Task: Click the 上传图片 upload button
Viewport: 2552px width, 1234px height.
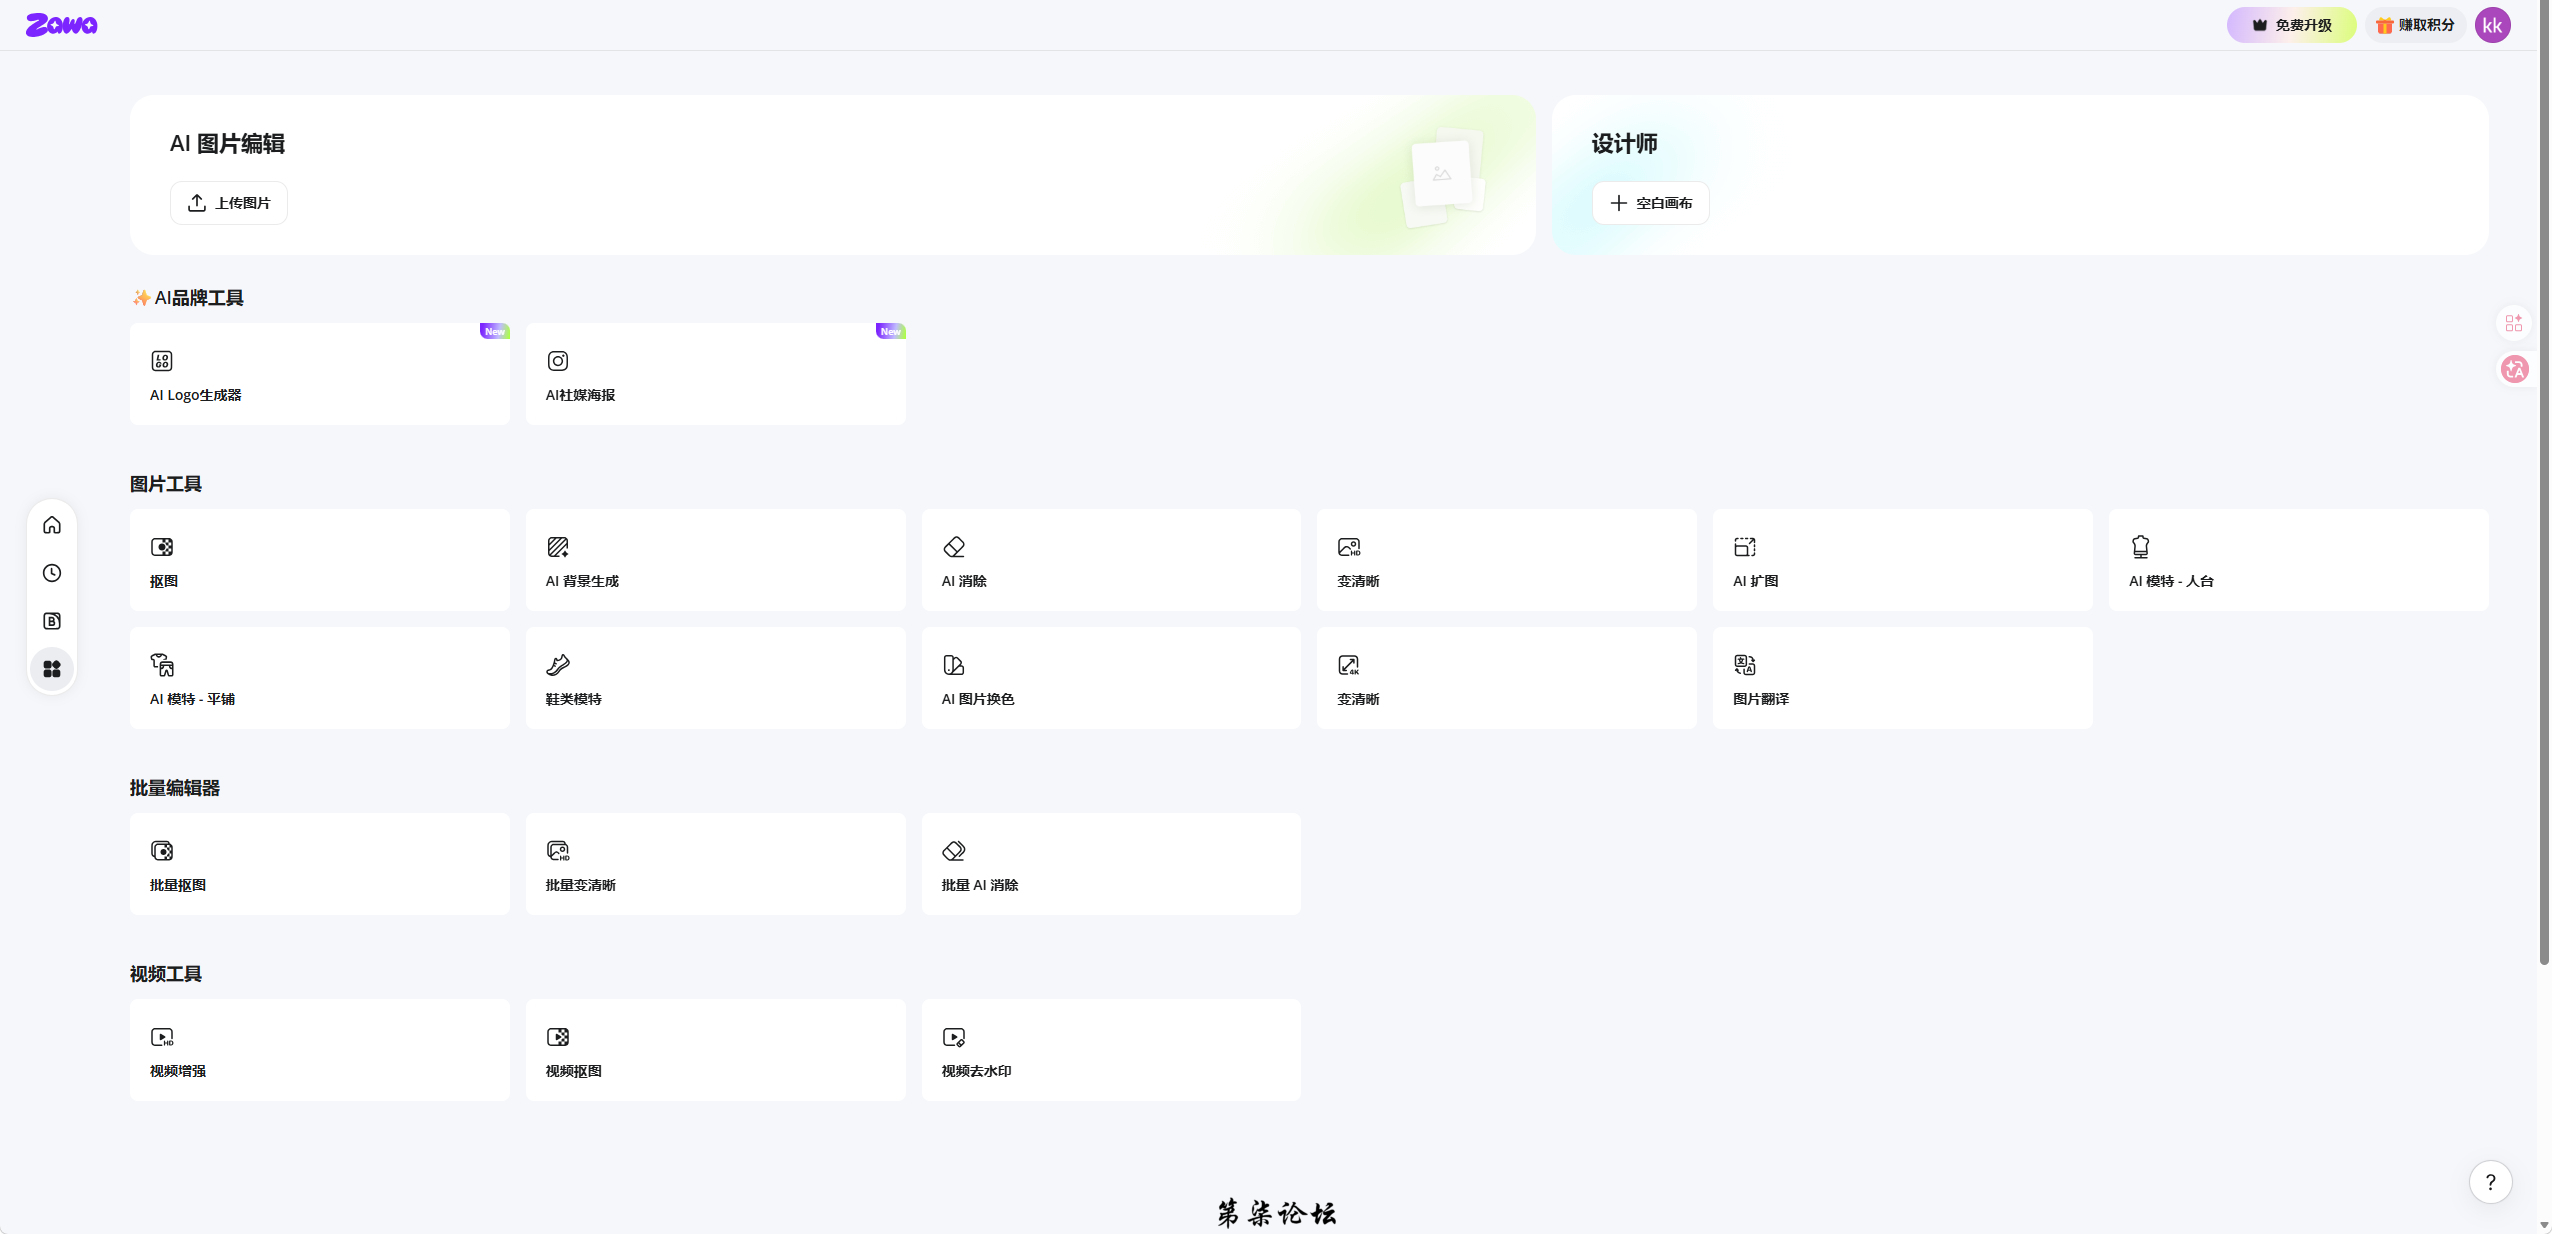Action: (x=229, y=203)
